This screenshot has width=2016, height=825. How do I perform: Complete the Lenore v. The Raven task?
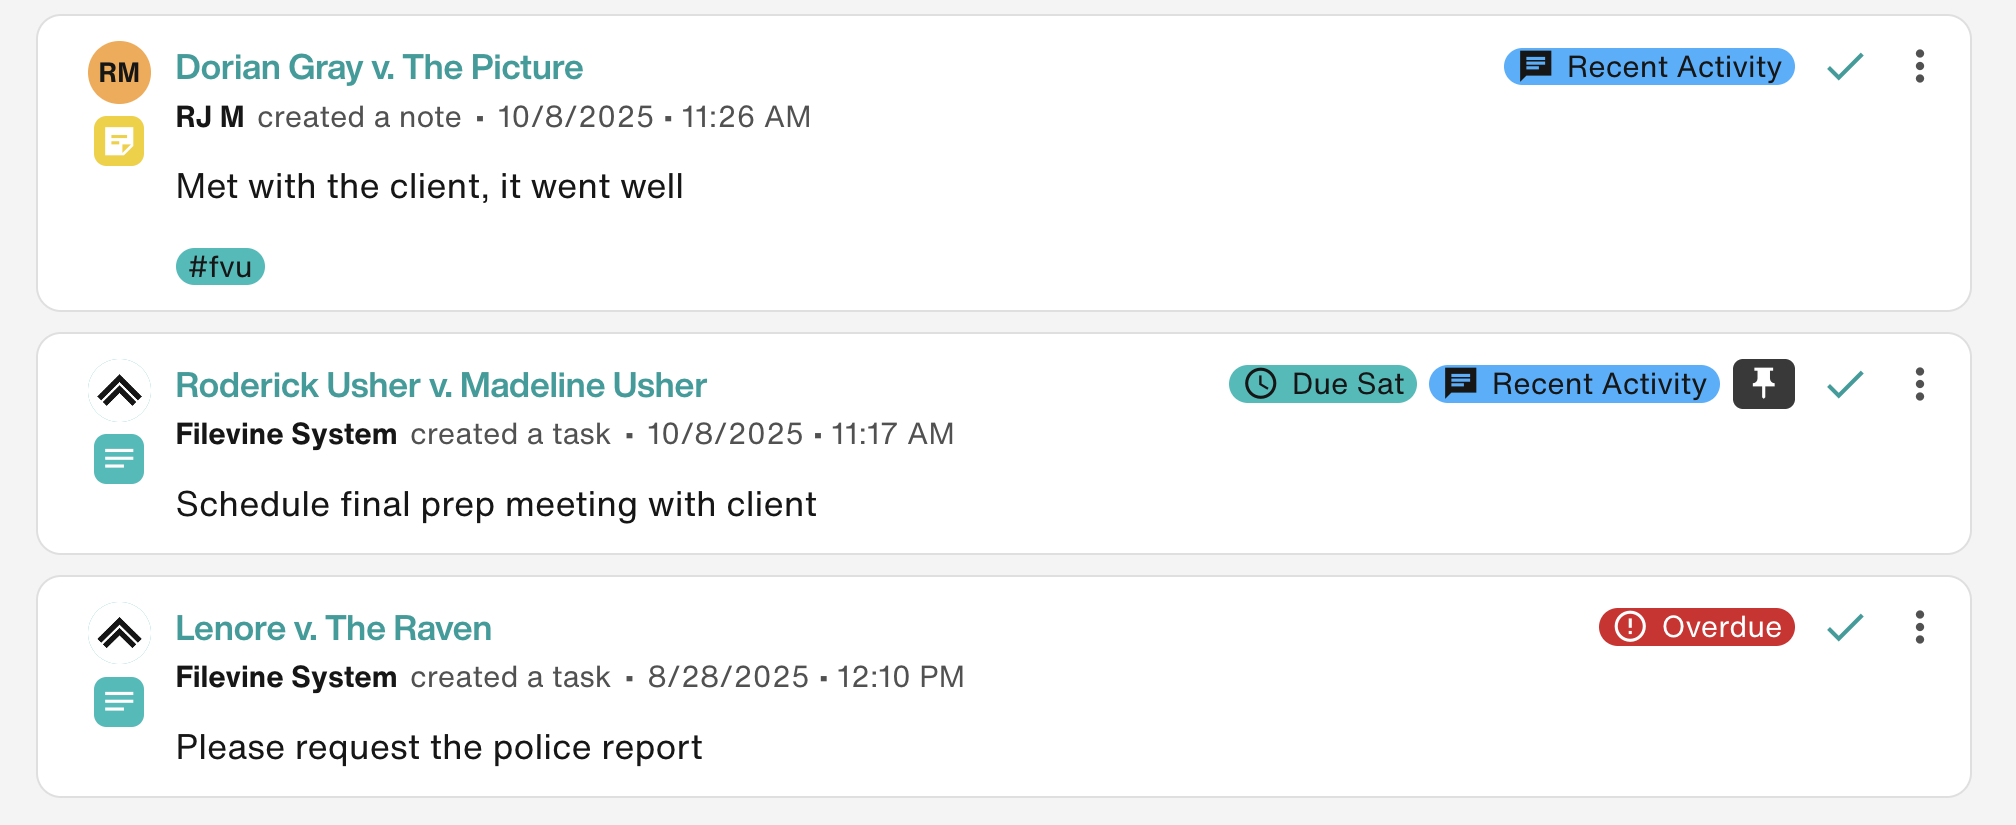click(x=1845, y=627)
